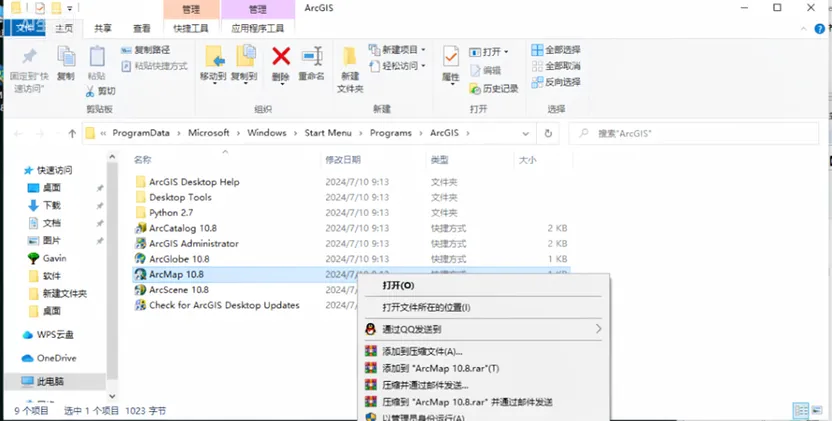This screenshot has height=421, width=832.
Task: Click the Up one level arrow
Action: point(72,134)
